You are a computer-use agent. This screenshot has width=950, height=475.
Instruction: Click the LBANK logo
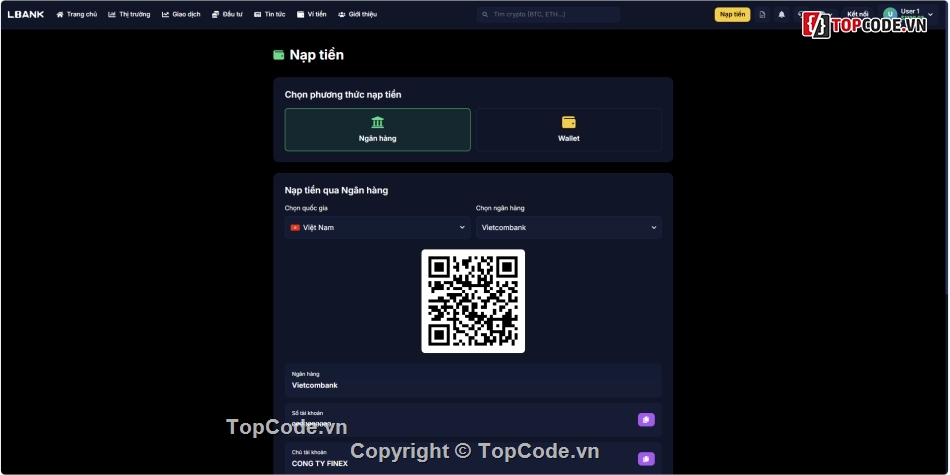tap(25, 15)
